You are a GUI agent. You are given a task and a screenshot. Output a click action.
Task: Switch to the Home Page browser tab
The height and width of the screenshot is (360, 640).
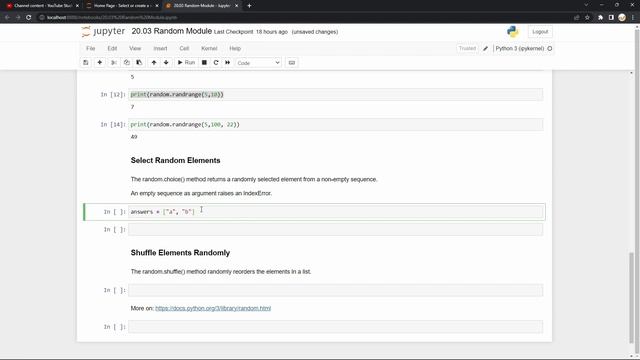point(122,6)
